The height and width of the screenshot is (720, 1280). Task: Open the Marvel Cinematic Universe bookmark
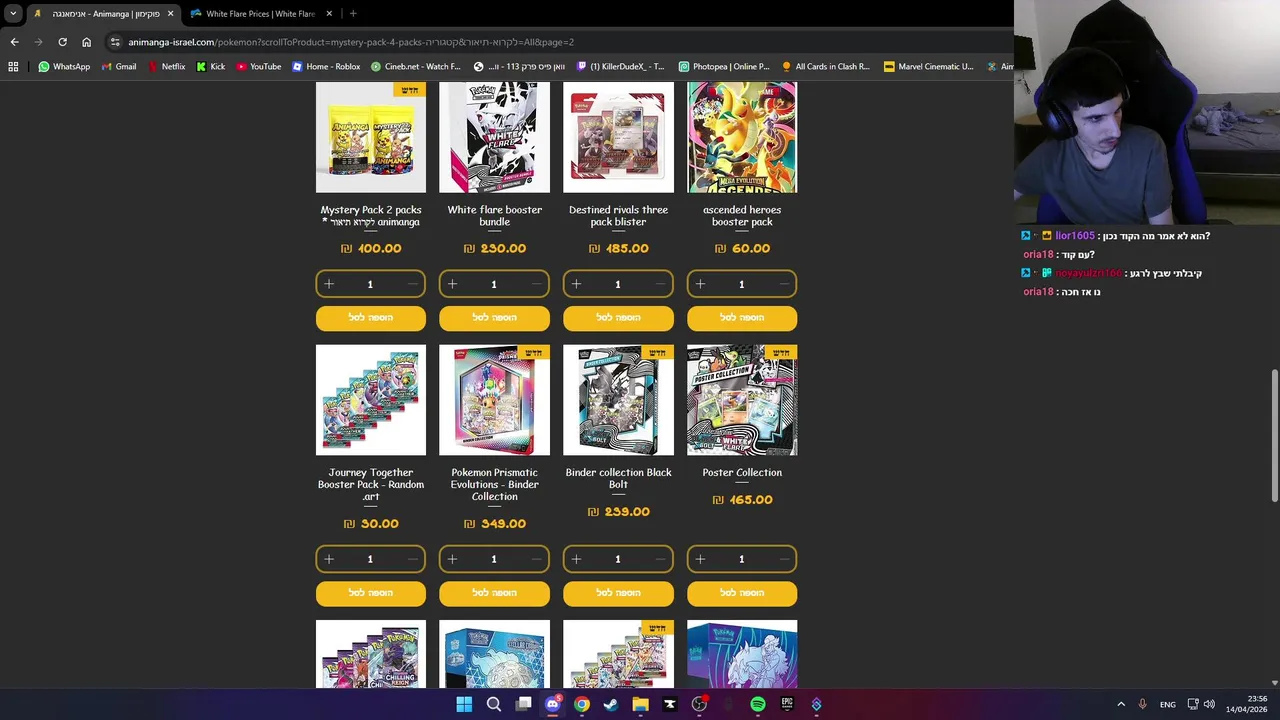928,67
